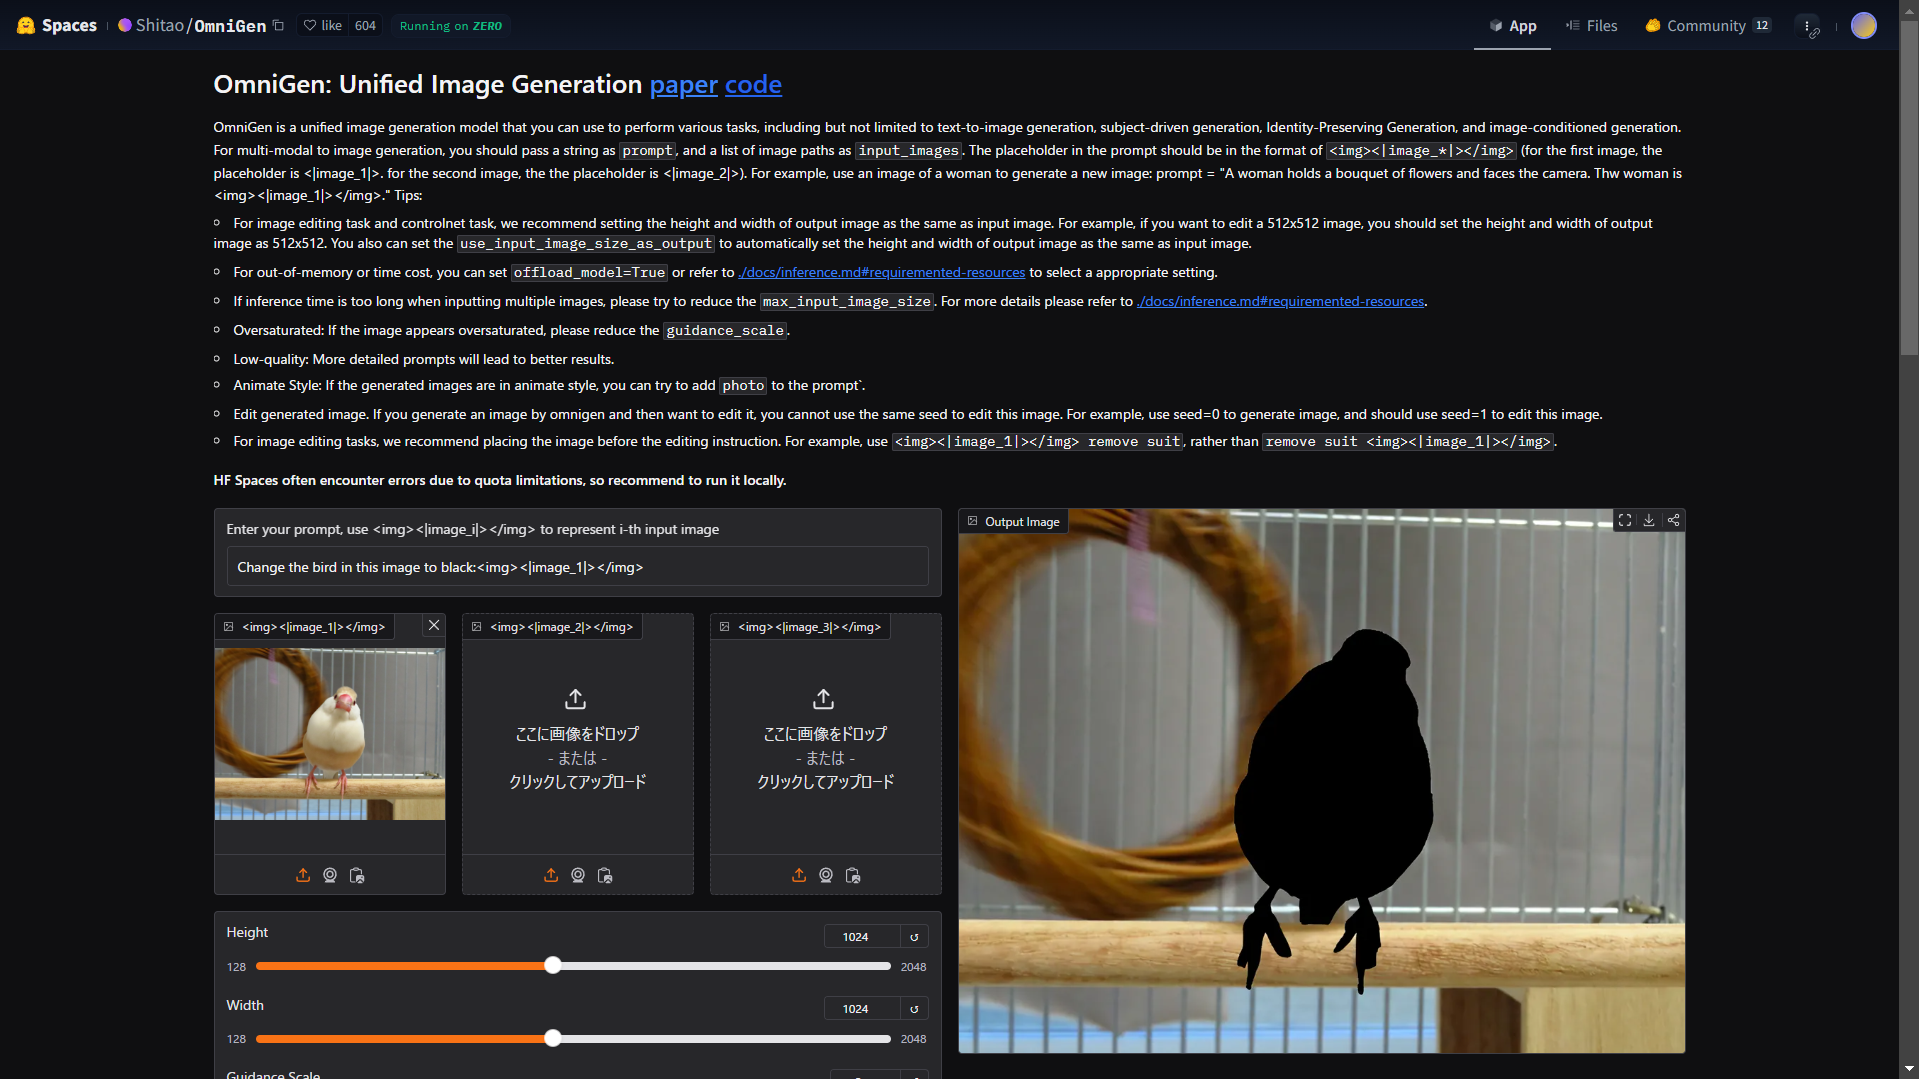This screenshot has height=1079, width=1919.
Task: Switch to the Files tab
Action: click(1591, 26)
